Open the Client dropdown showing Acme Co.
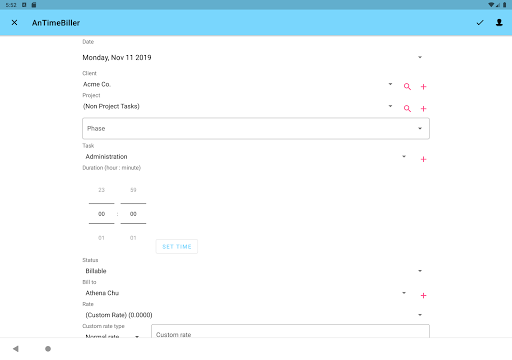The height and width of the screenshot is (360, 512). 239,84
